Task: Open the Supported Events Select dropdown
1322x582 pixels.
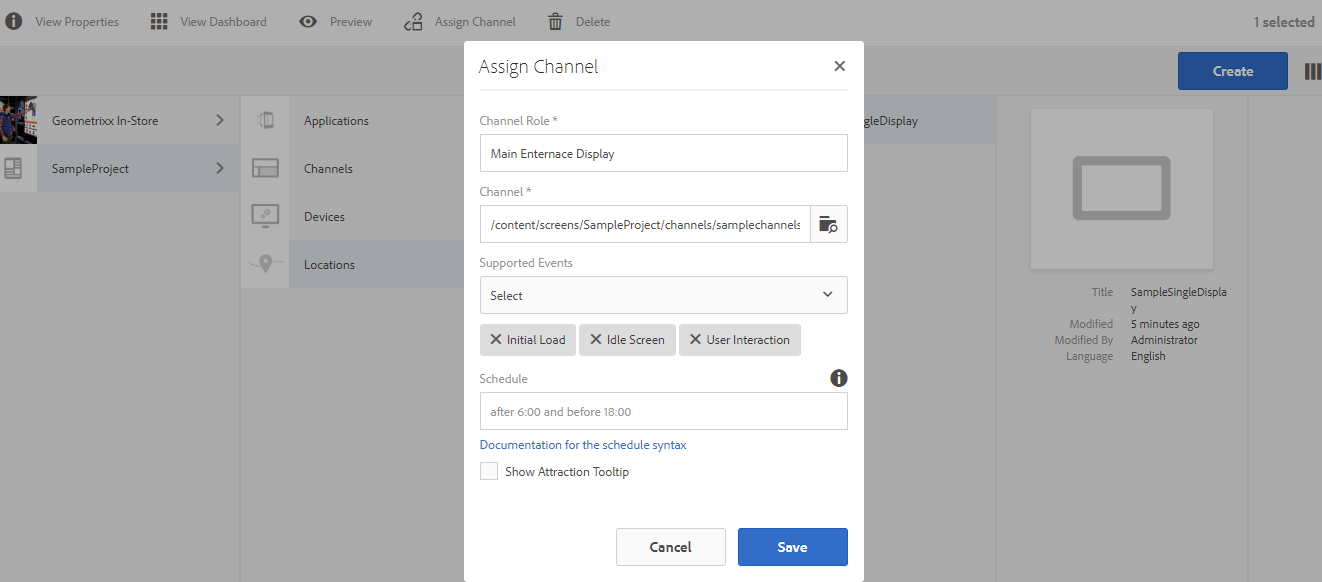Action: click(663, 294)
